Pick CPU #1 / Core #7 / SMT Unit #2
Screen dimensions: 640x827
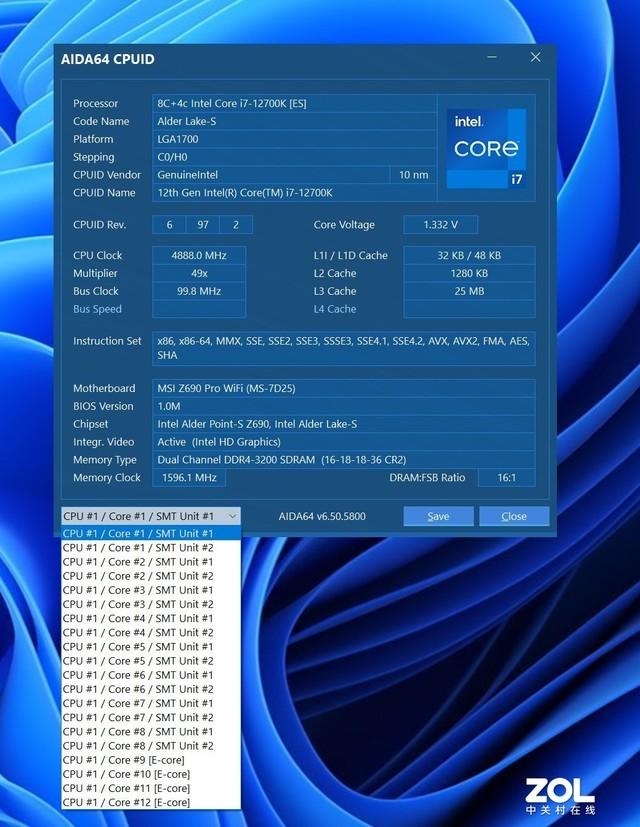pyautogui.click(x=151, y=717)
